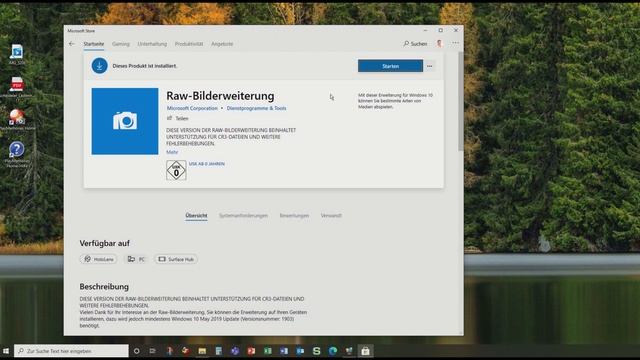Click the download circle icon in install banner
The width and height of the screenshot is (640, 360).
99,66
